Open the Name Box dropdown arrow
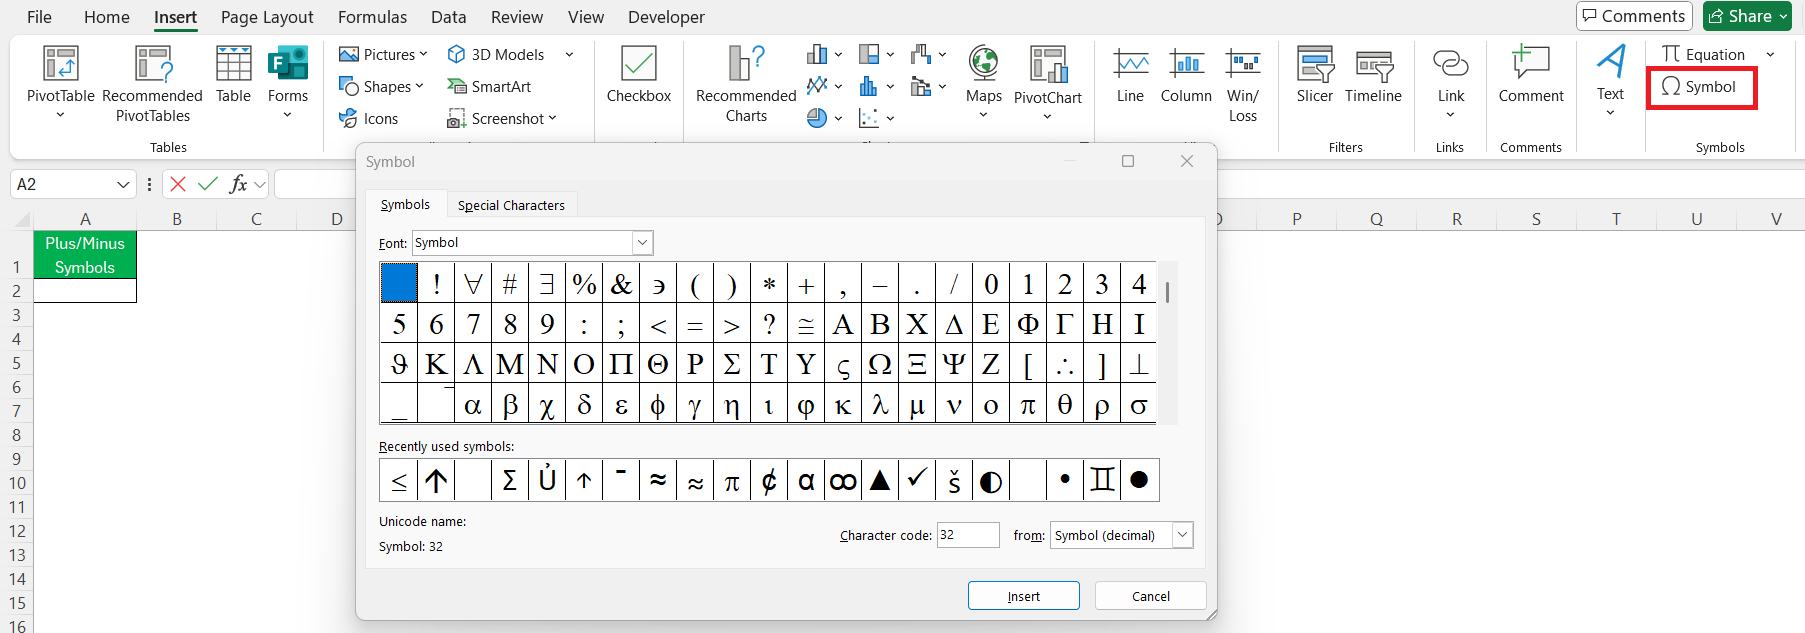Viewport: 1805px width, 633px height. pos(123,184)
